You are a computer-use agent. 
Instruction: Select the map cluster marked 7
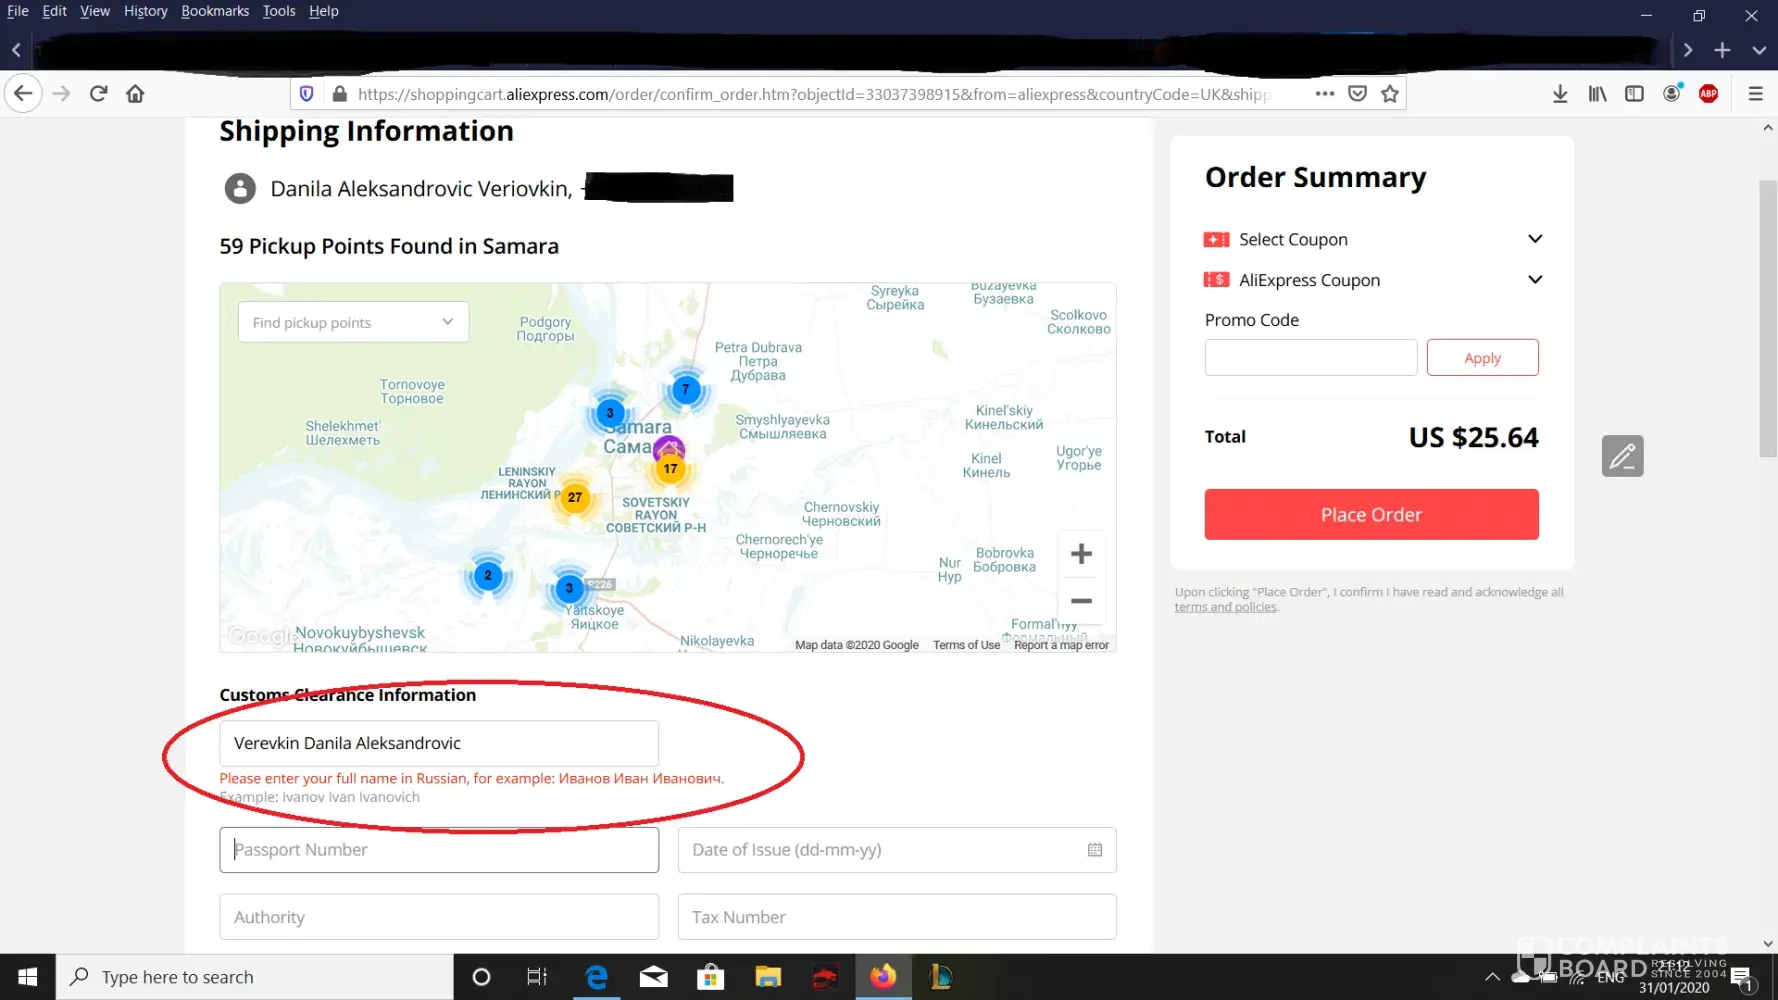(x=686, y=389)
